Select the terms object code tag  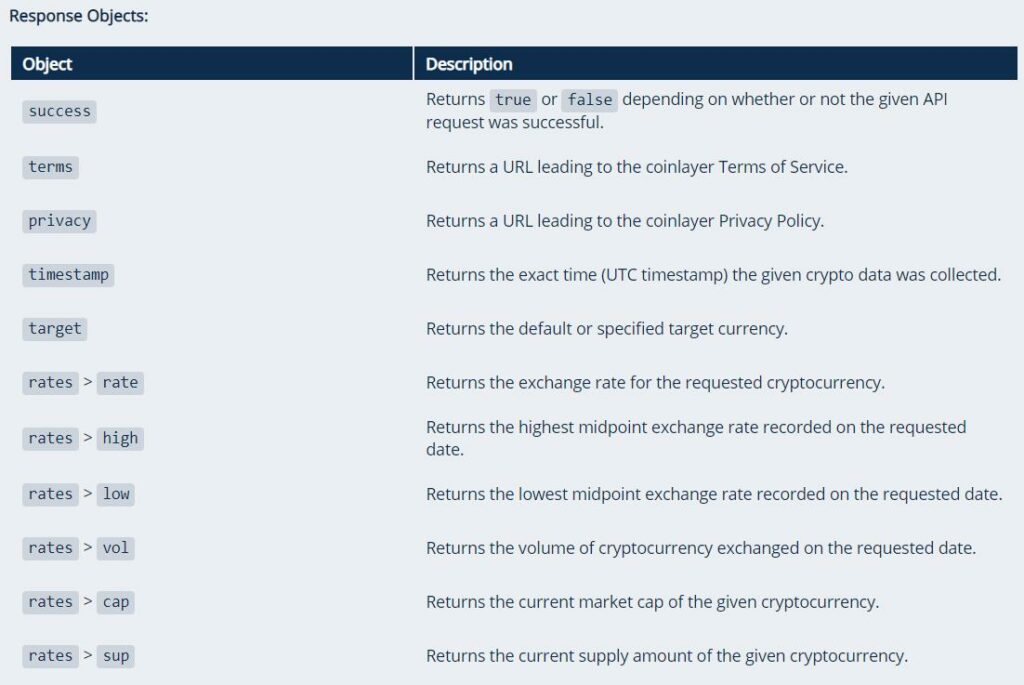[50, 167]
